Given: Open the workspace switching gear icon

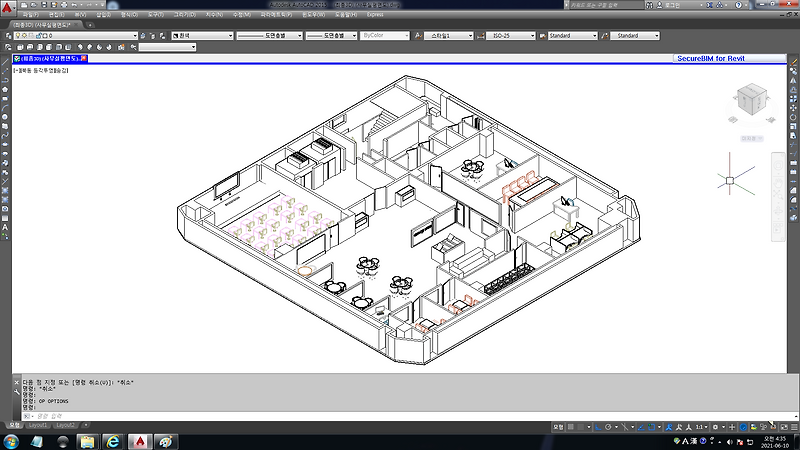Looking at the screenshot, I should point(715,427).
